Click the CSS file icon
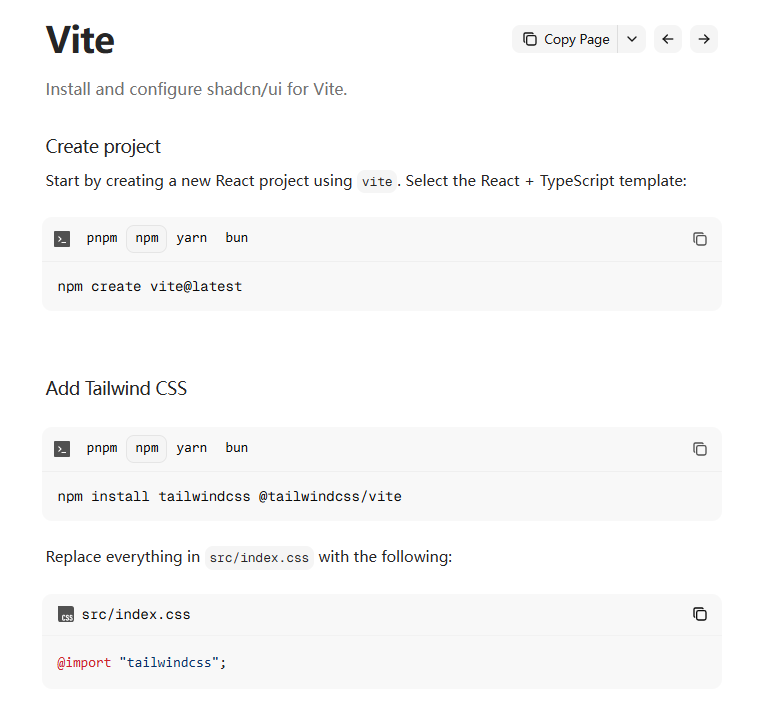This screenshot has width=768, height=724. (x=66, y=615)
